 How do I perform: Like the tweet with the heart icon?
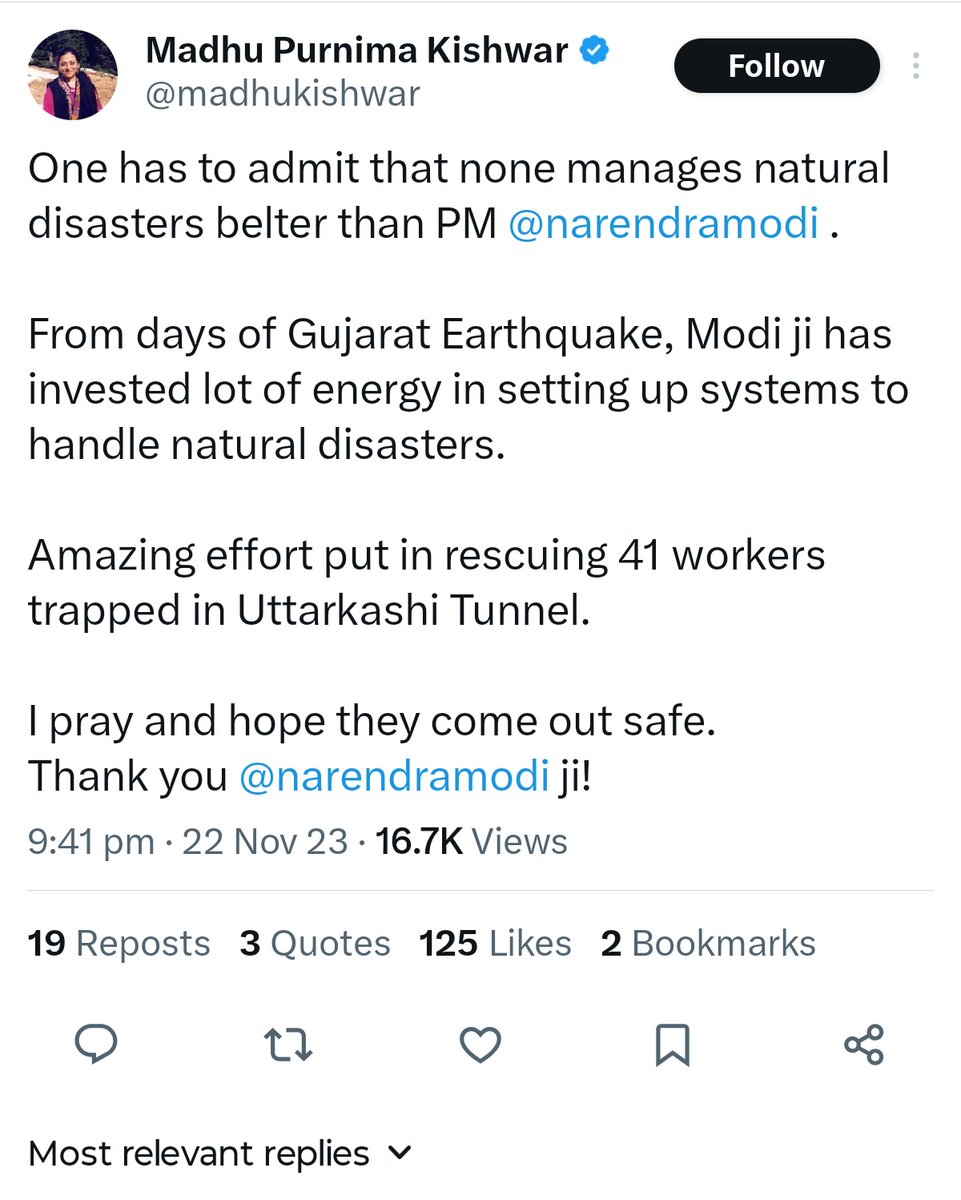click(480, 1045)
